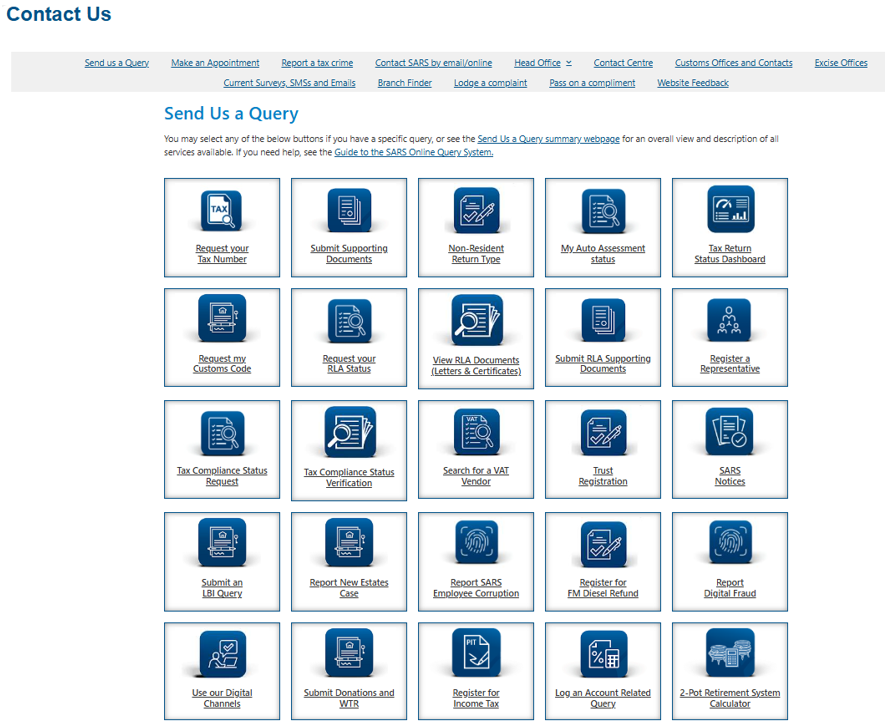Open the Contact Centre menu item
Viewport: 892px width, 722px height.
623,63
